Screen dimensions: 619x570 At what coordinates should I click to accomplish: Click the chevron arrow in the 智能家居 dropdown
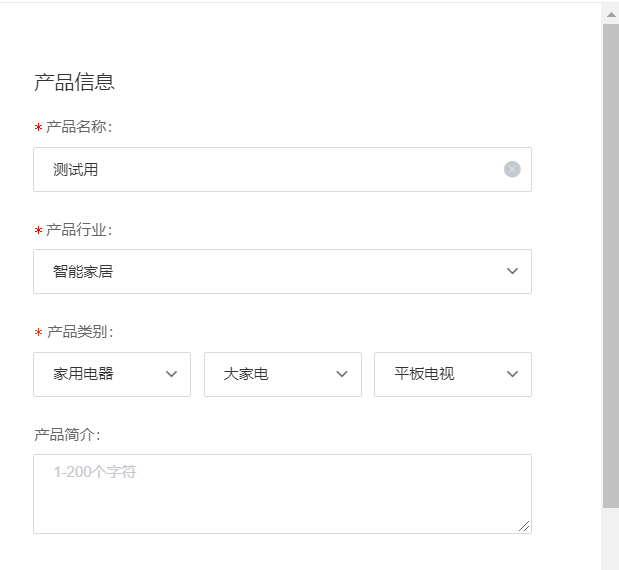coord(512,271)
